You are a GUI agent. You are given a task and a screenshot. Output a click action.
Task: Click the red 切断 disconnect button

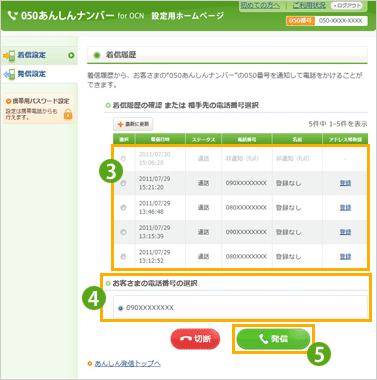tap(195, 339)
